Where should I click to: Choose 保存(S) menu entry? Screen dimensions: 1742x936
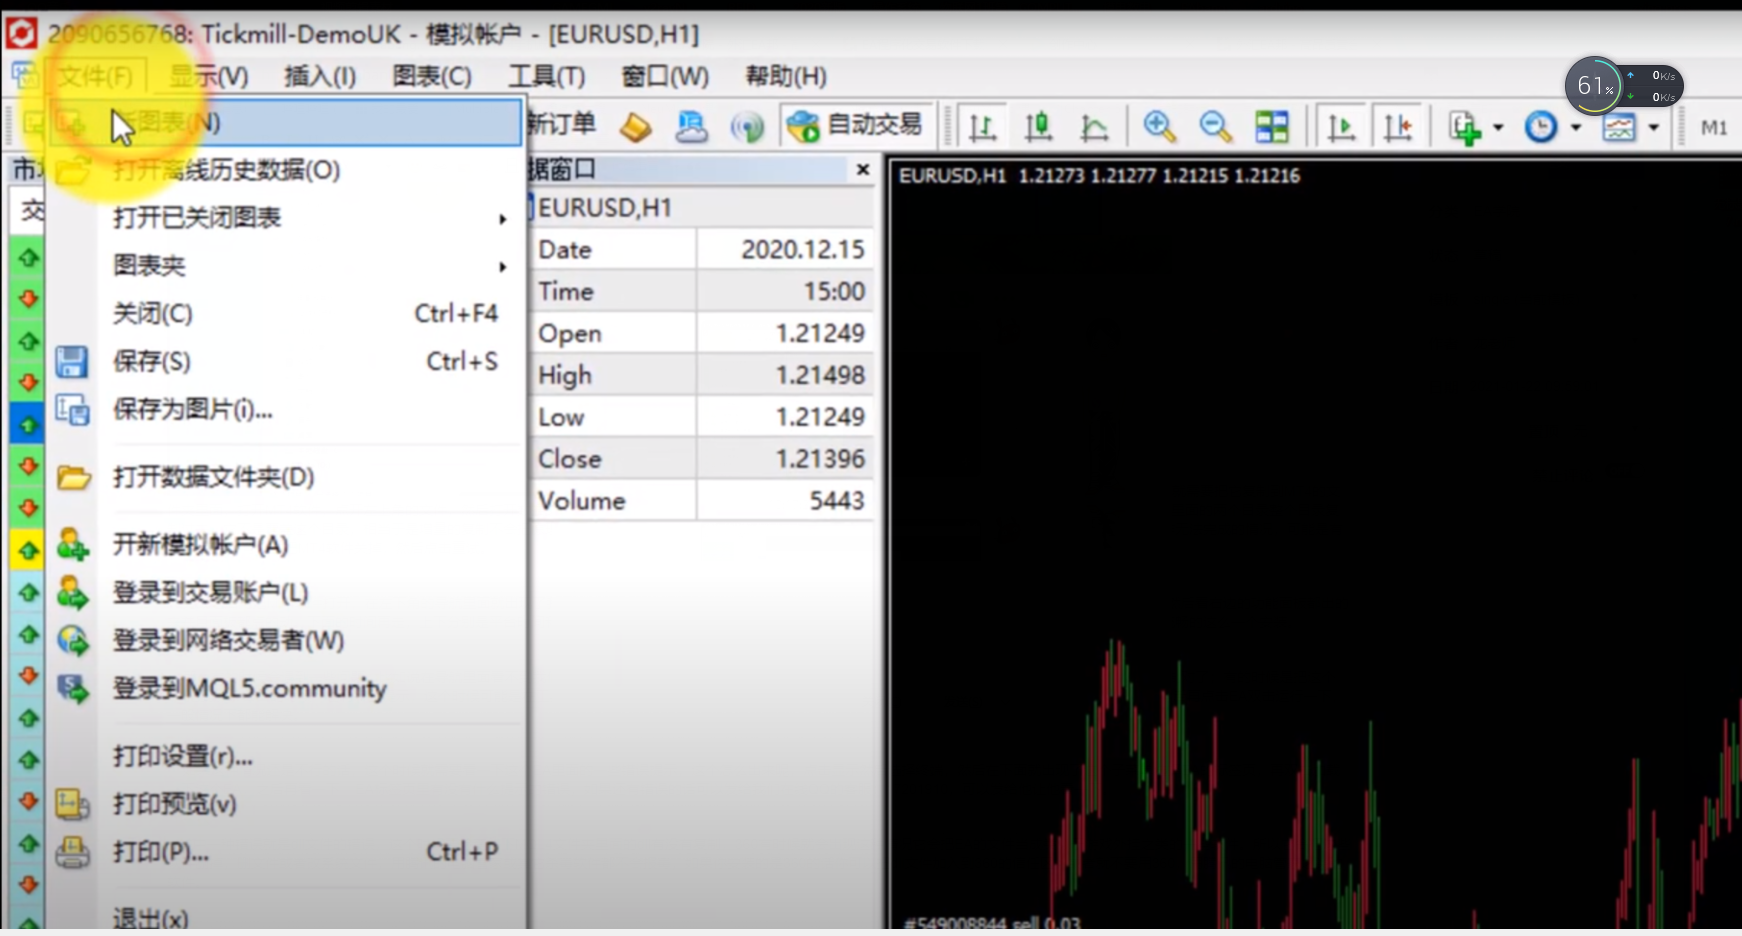point(284,362)
